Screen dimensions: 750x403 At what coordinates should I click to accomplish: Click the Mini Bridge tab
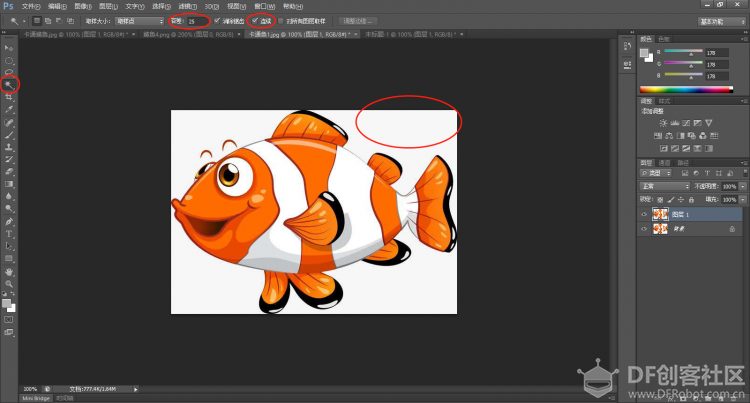click(36, 398)
